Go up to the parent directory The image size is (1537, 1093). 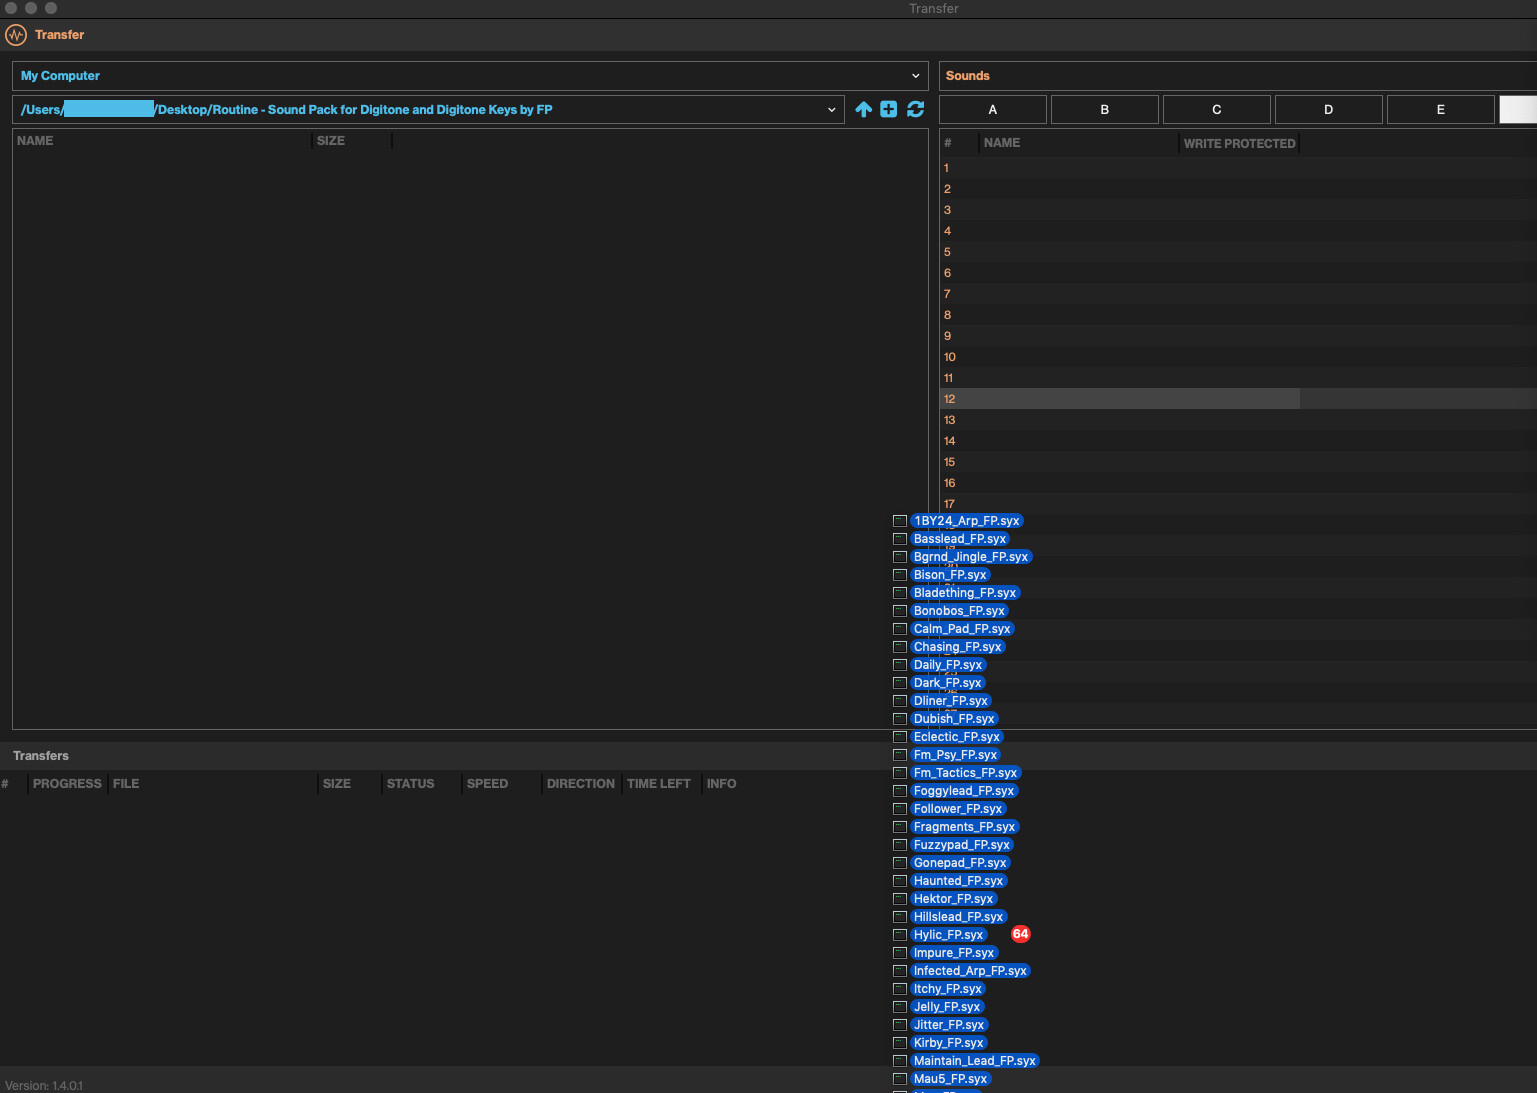pos(864,109)
